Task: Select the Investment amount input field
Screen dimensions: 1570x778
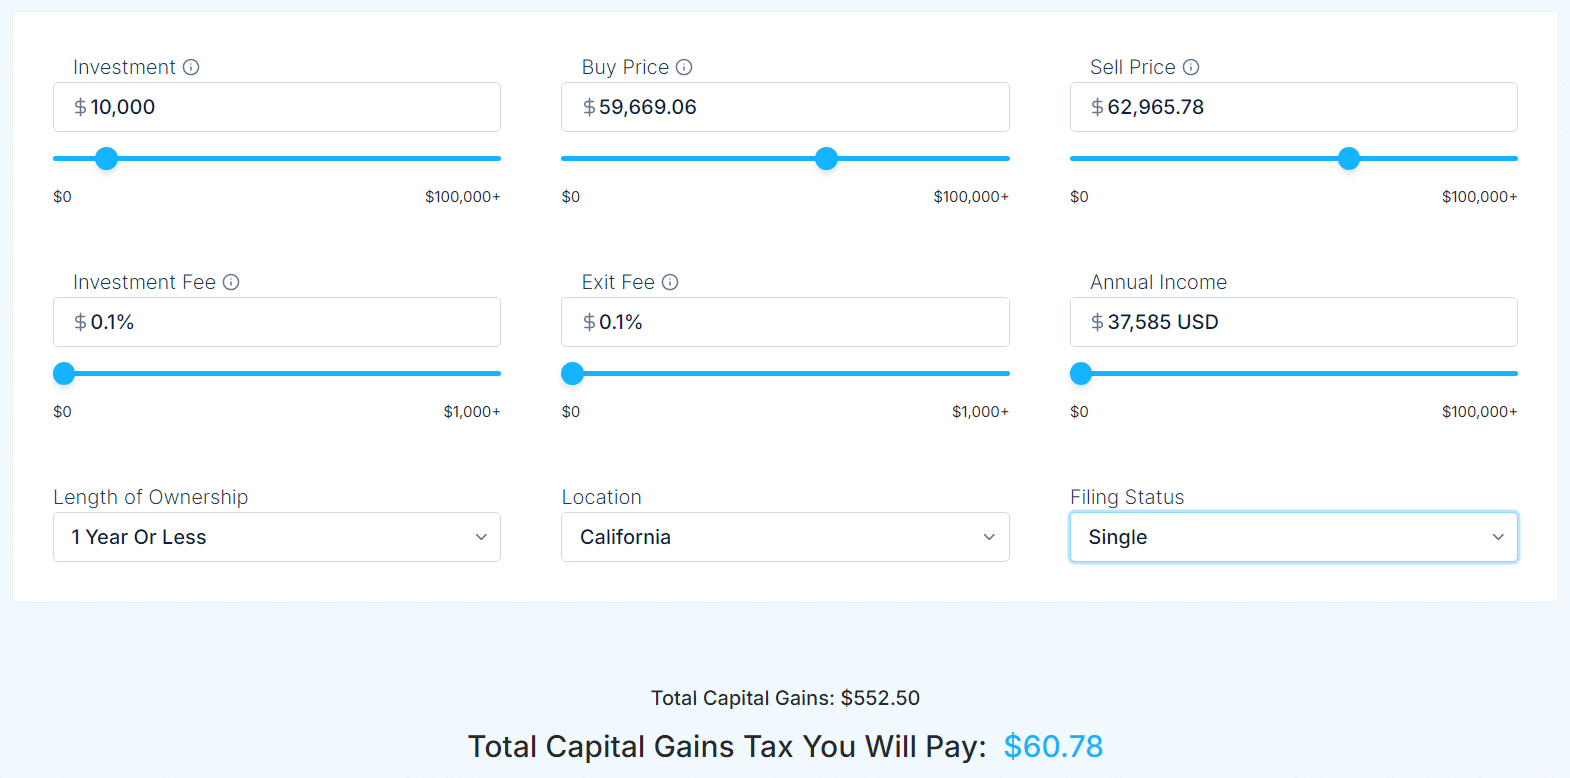Action: pos(277,107)
